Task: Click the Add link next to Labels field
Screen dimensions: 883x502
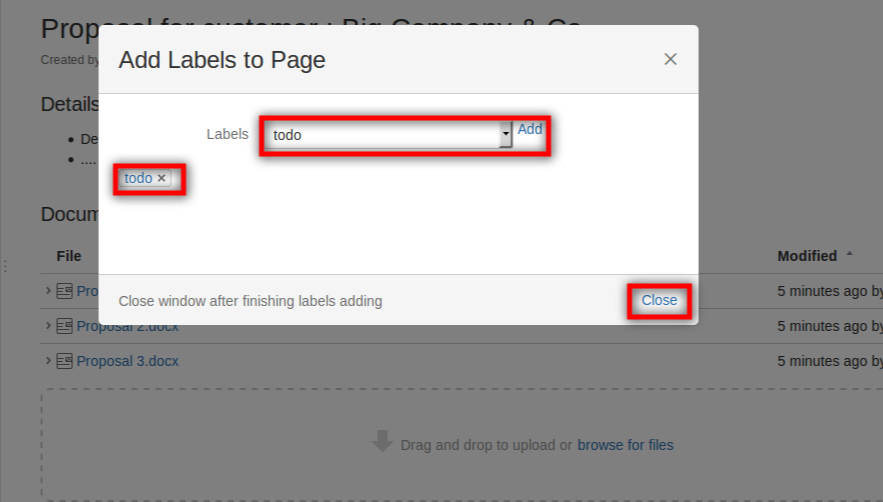Action: click(530, 129)
